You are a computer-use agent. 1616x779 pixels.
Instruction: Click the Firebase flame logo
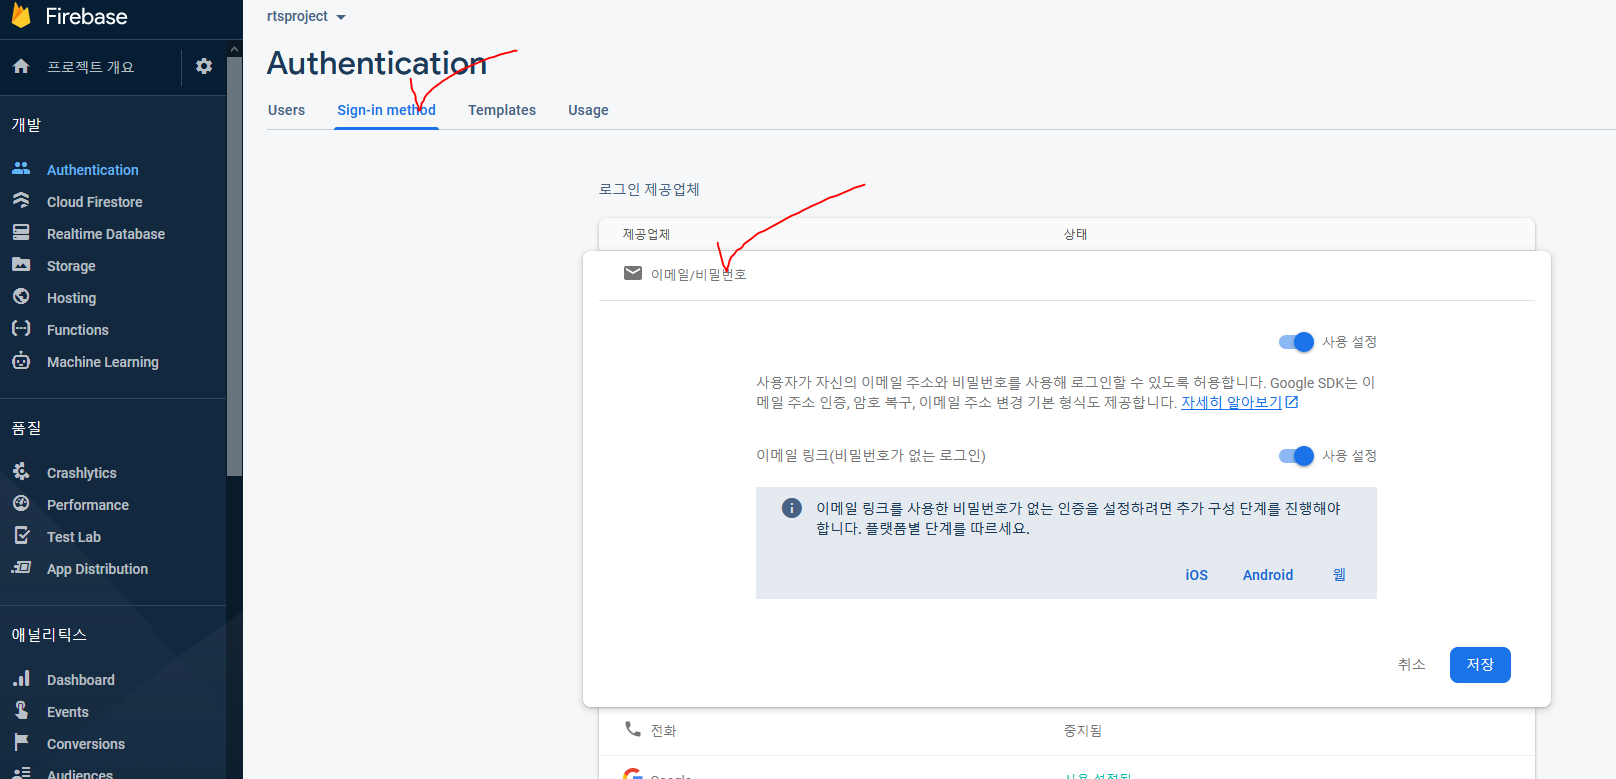pos(21,15)
